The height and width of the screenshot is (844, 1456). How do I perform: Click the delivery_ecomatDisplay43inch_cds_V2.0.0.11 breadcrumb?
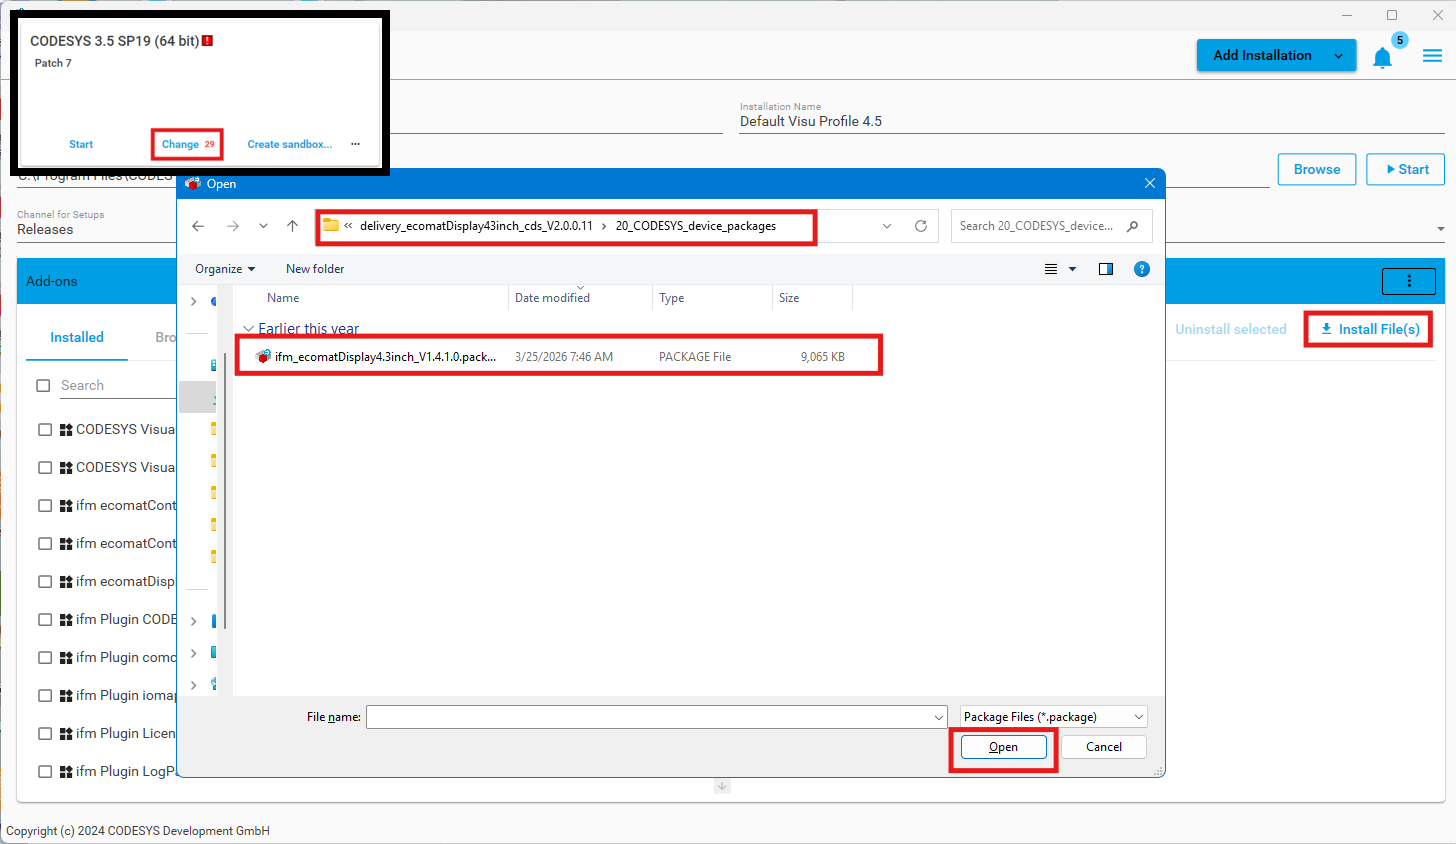[x=476, y=226]
